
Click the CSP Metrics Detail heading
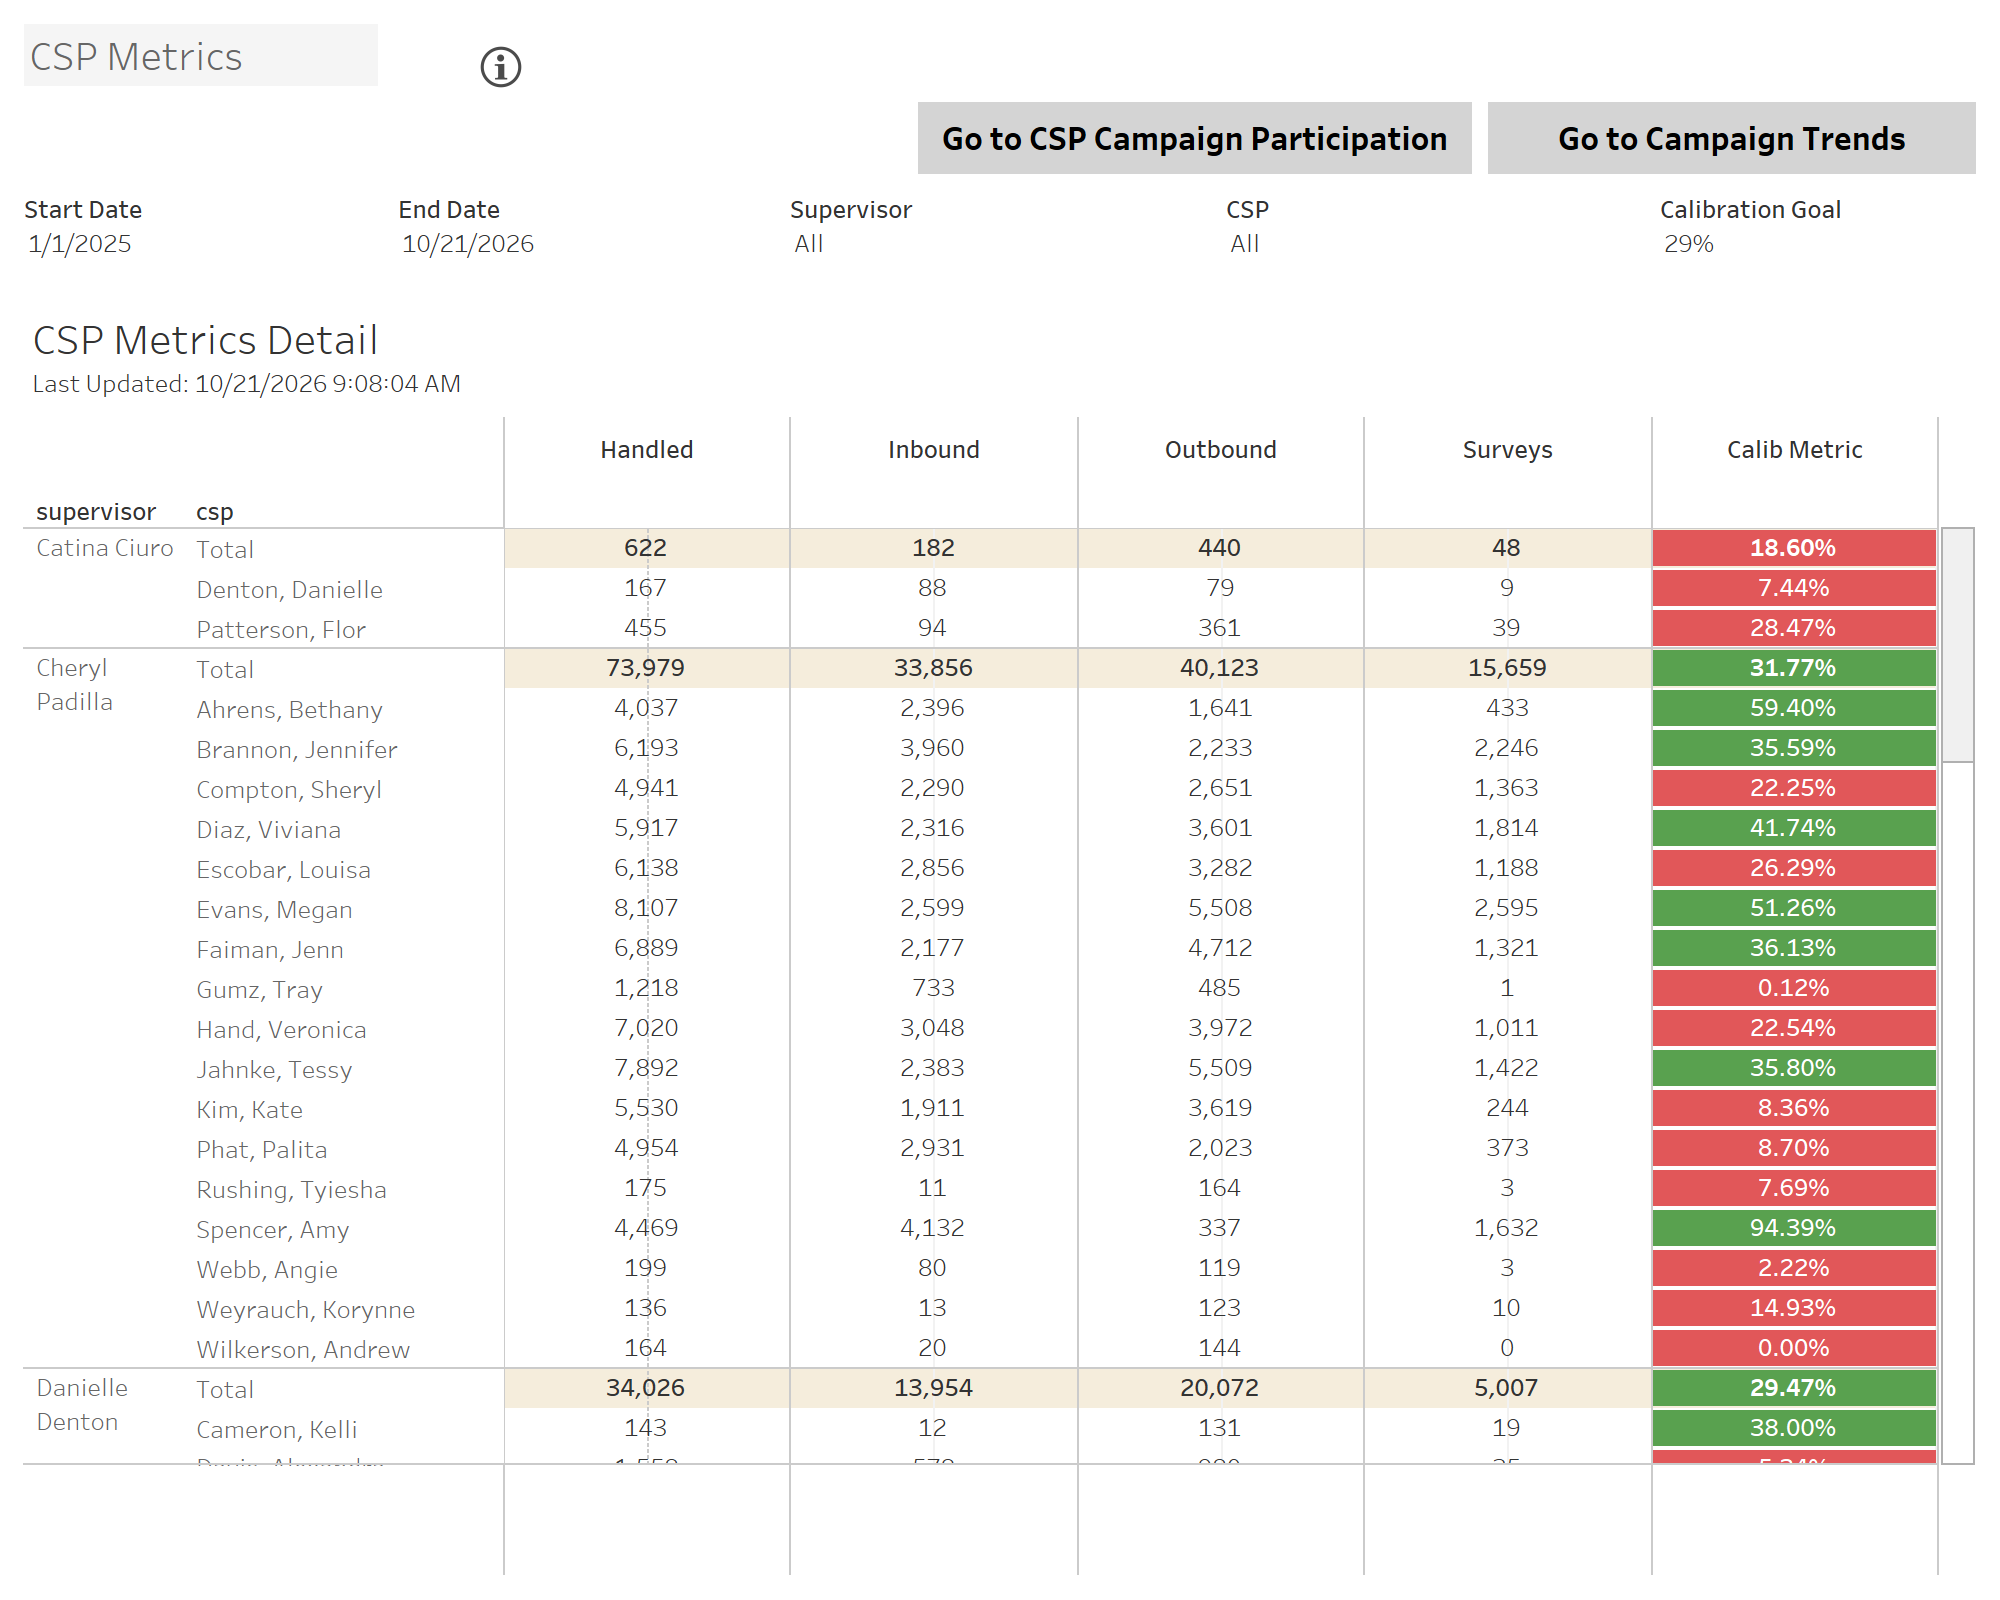pos(205,340)
